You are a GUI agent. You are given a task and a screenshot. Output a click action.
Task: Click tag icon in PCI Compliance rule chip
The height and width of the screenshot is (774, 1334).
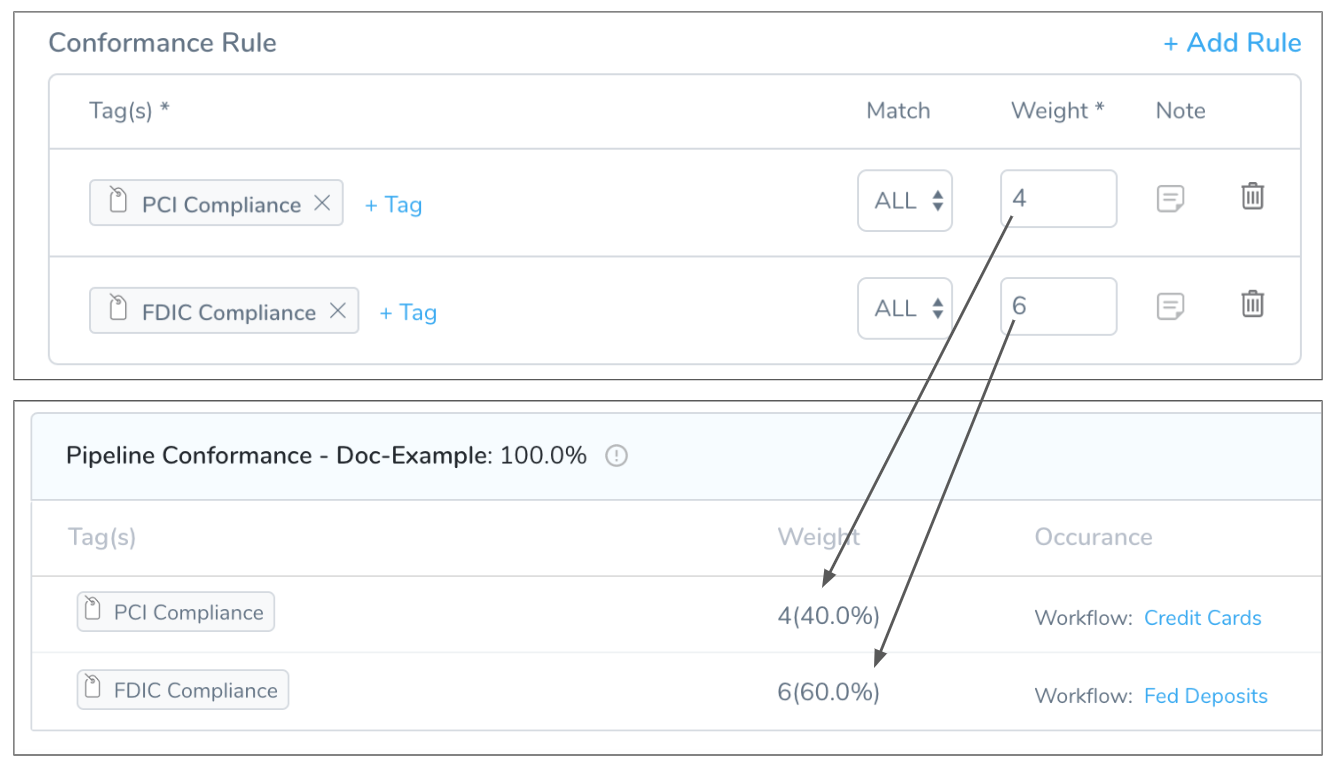point(118,200)
